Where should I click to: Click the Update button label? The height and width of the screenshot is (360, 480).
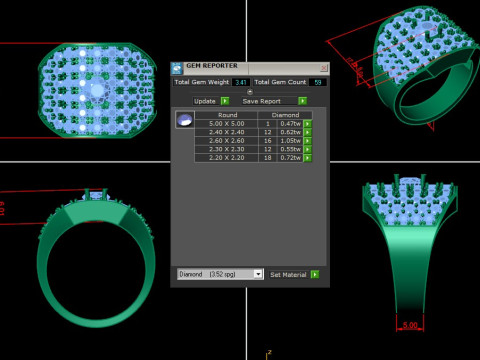click(206, 101)
